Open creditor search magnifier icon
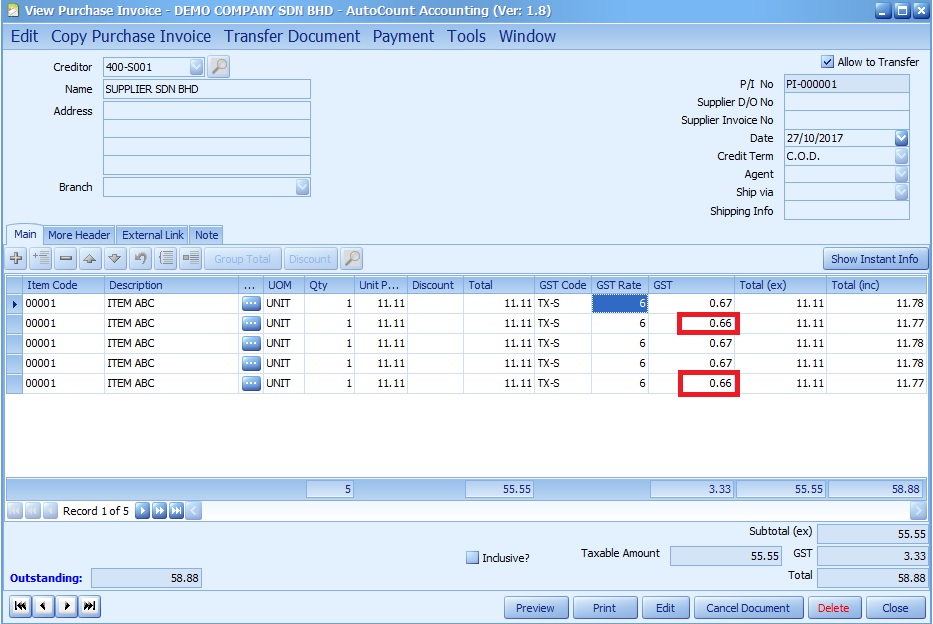 coord(219,67)
